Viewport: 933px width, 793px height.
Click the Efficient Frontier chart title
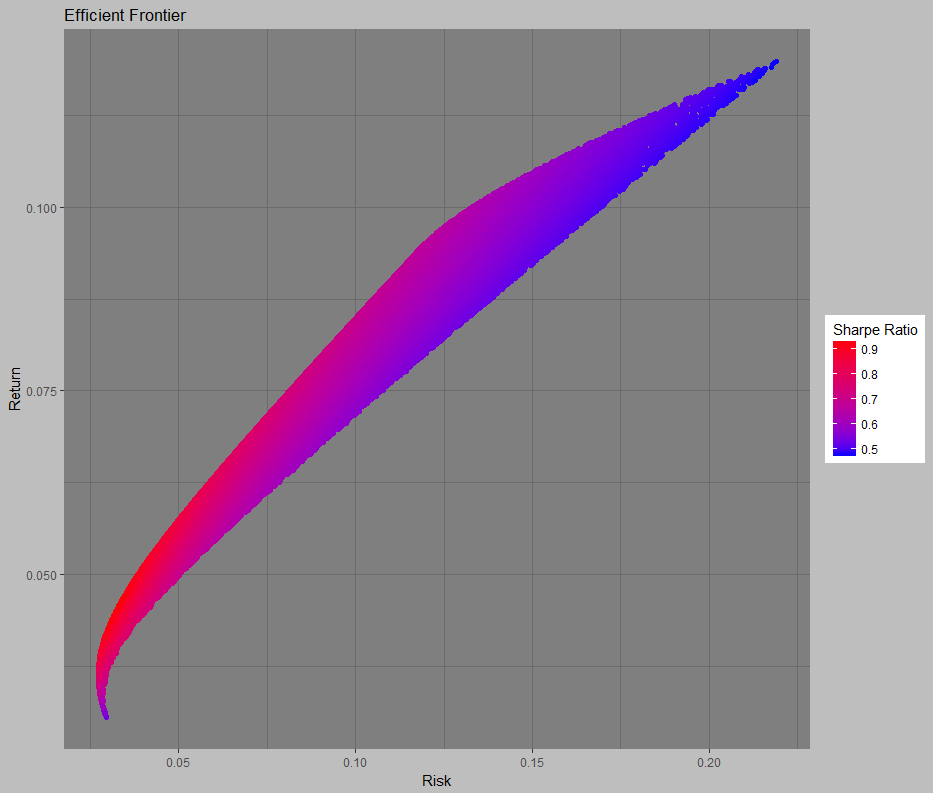pos(124,15)
